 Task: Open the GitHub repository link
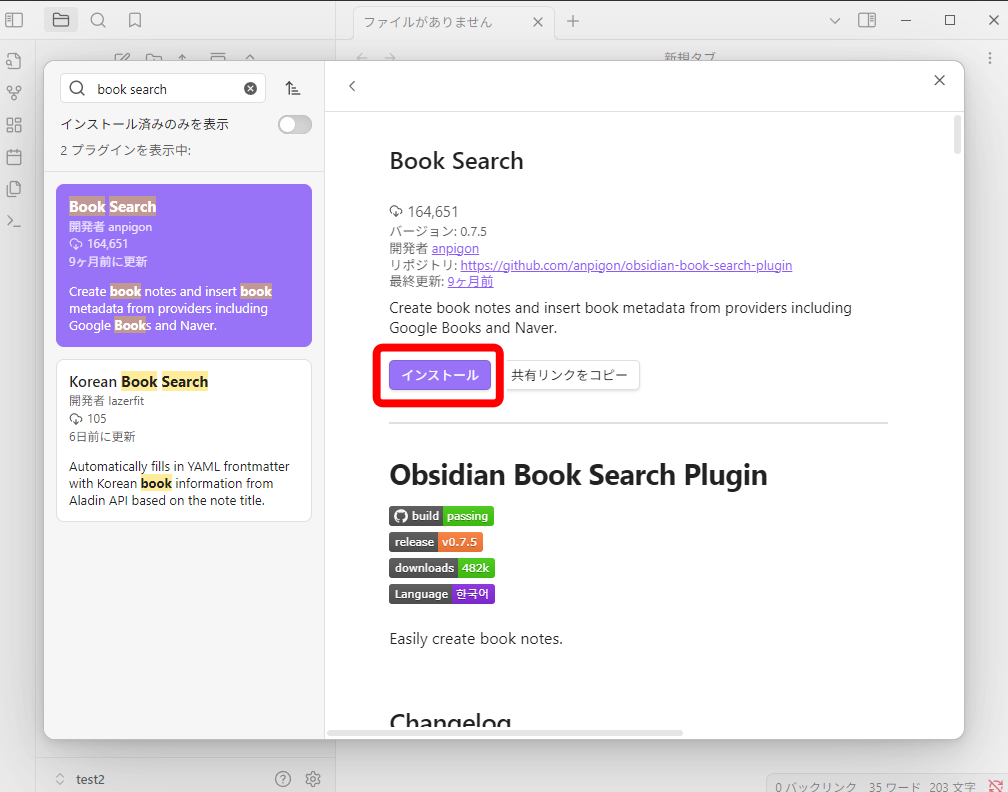pos(626,266)
